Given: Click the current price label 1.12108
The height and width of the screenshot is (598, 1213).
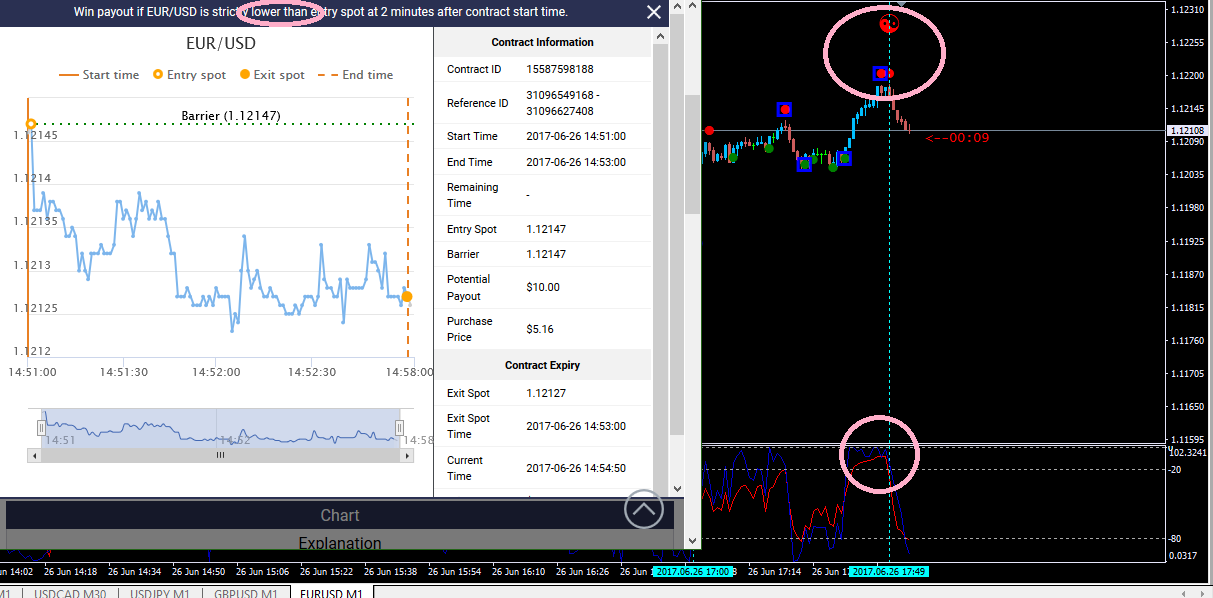Looking at the screenshot, I should pos(1187,131).
